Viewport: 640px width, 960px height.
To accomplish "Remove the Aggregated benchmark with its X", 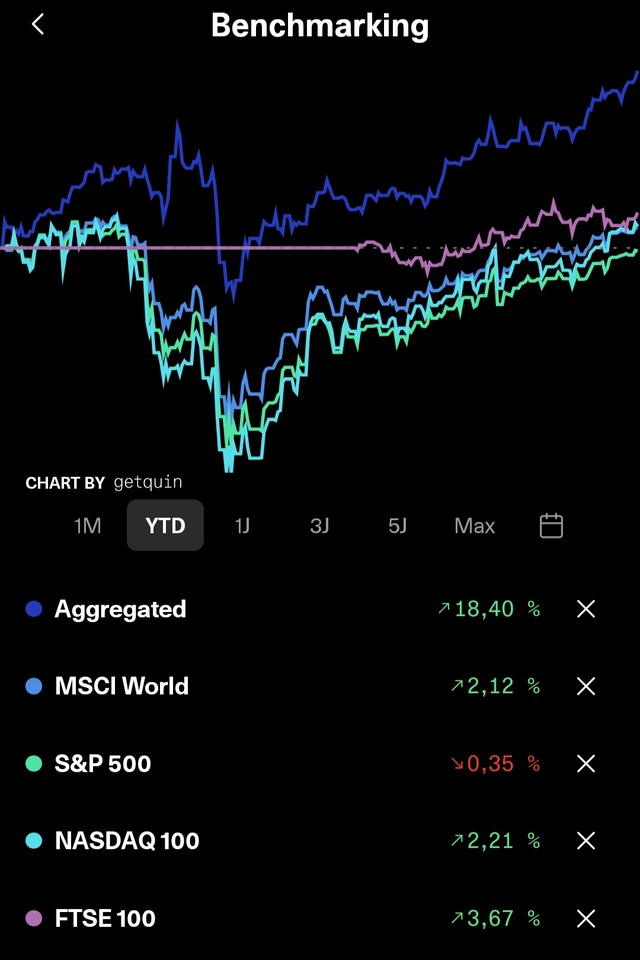I will pyautogui.click(x=586, y=609).
